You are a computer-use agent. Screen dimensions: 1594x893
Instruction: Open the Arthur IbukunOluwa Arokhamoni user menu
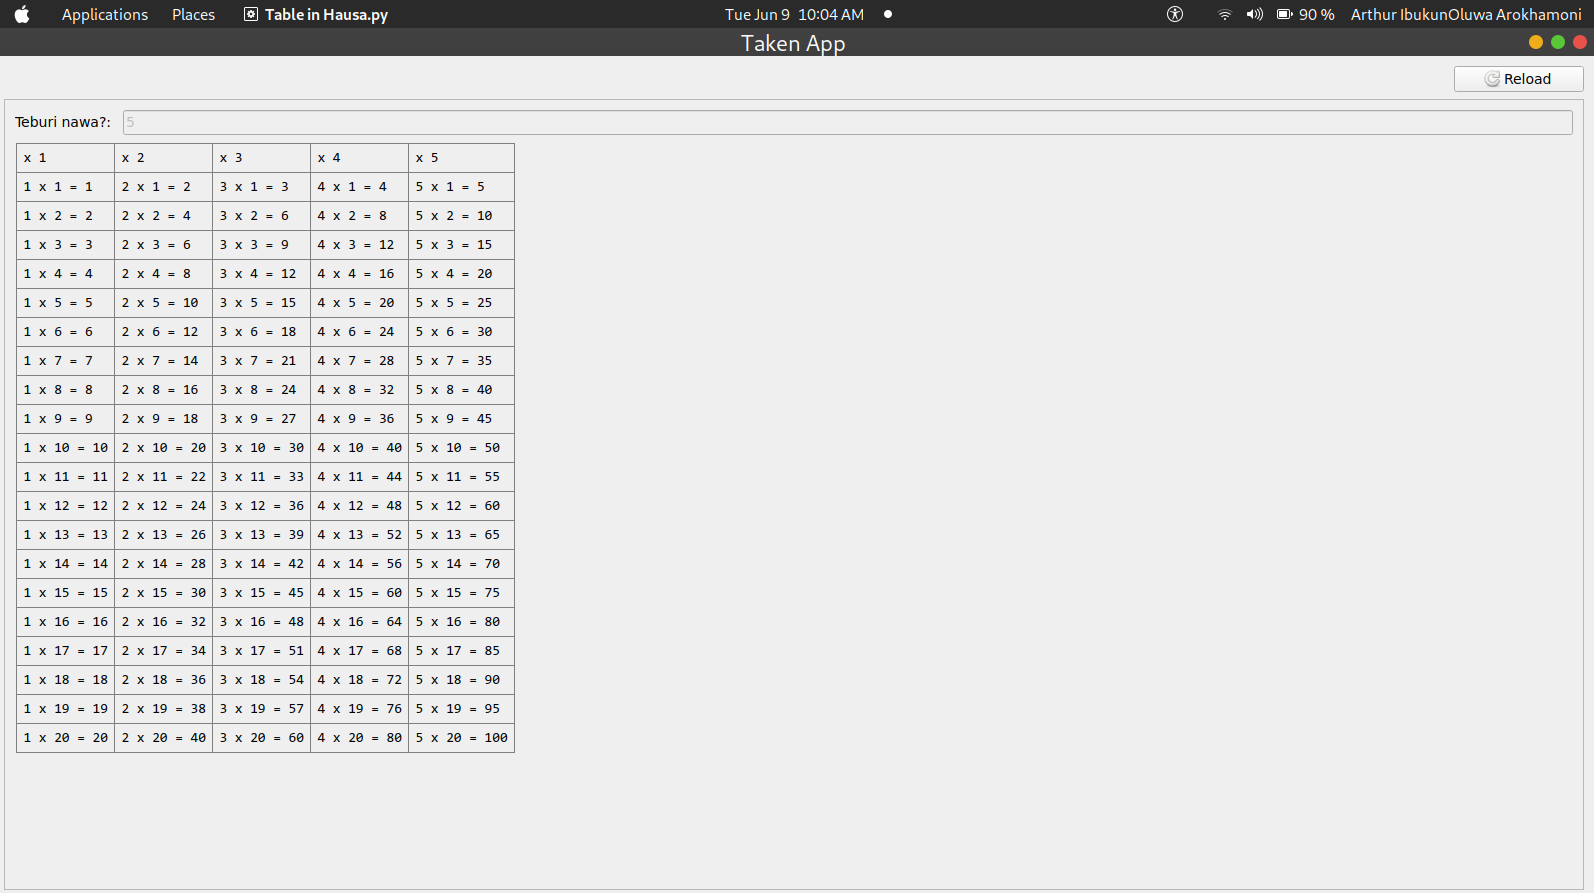pos(1466,14)
